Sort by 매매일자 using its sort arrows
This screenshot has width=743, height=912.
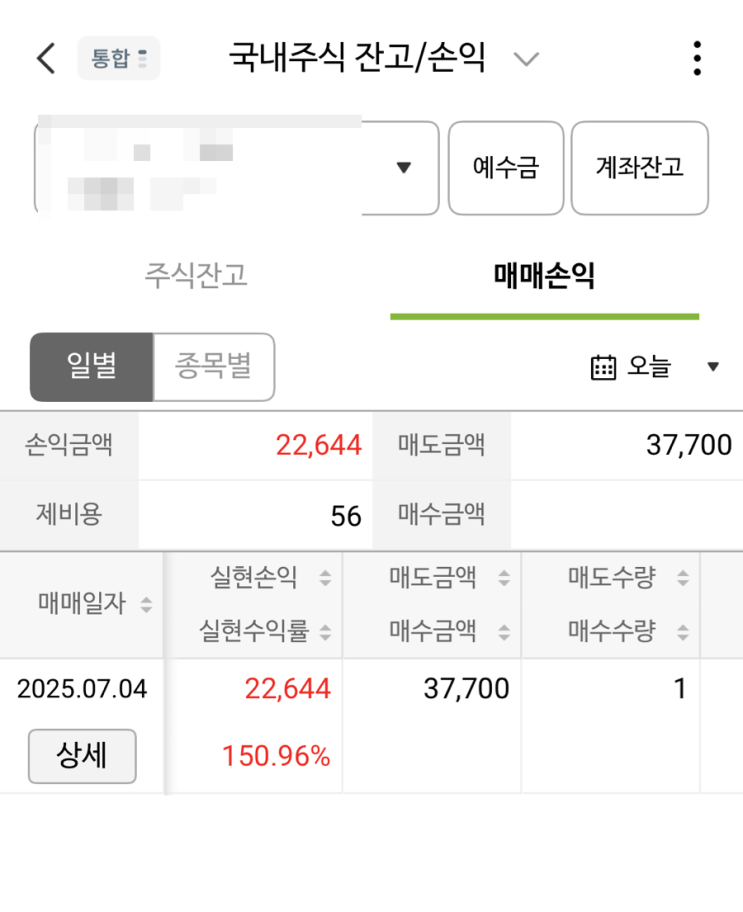pyautogui.click(x=147, y=605)
